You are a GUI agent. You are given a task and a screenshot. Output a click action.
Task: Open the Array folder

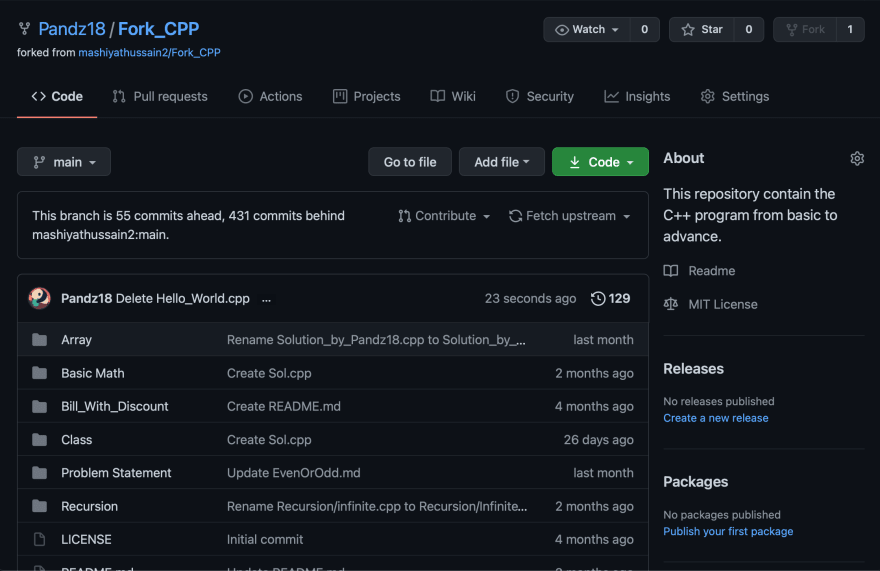(x=76, y=340)
